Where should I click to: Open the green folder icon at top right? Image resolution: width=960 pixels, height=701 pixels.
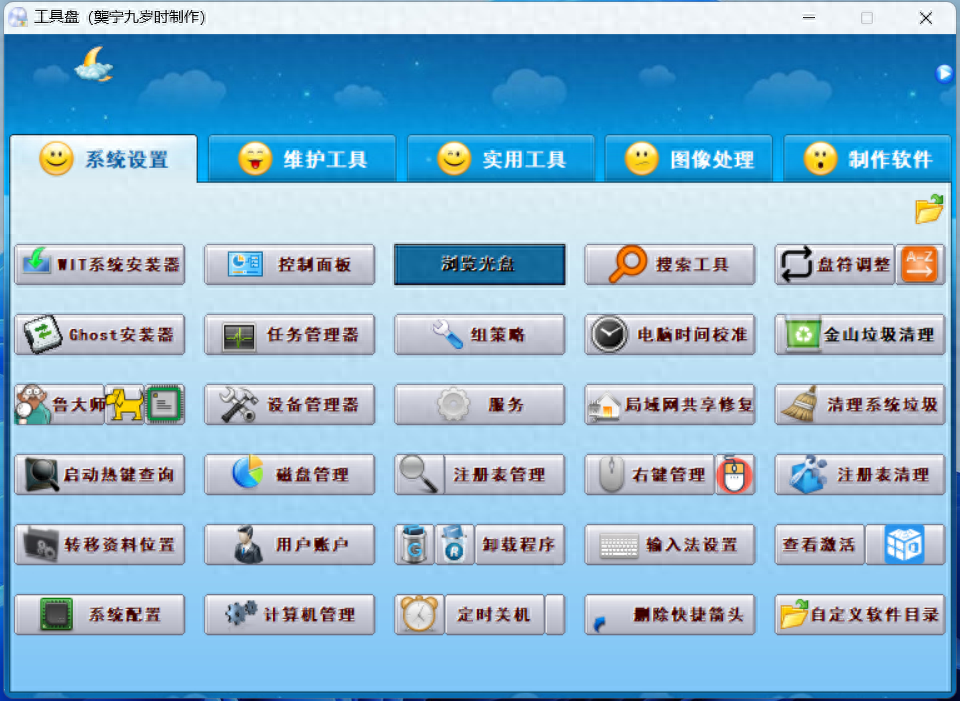click(x=929, y=209)
